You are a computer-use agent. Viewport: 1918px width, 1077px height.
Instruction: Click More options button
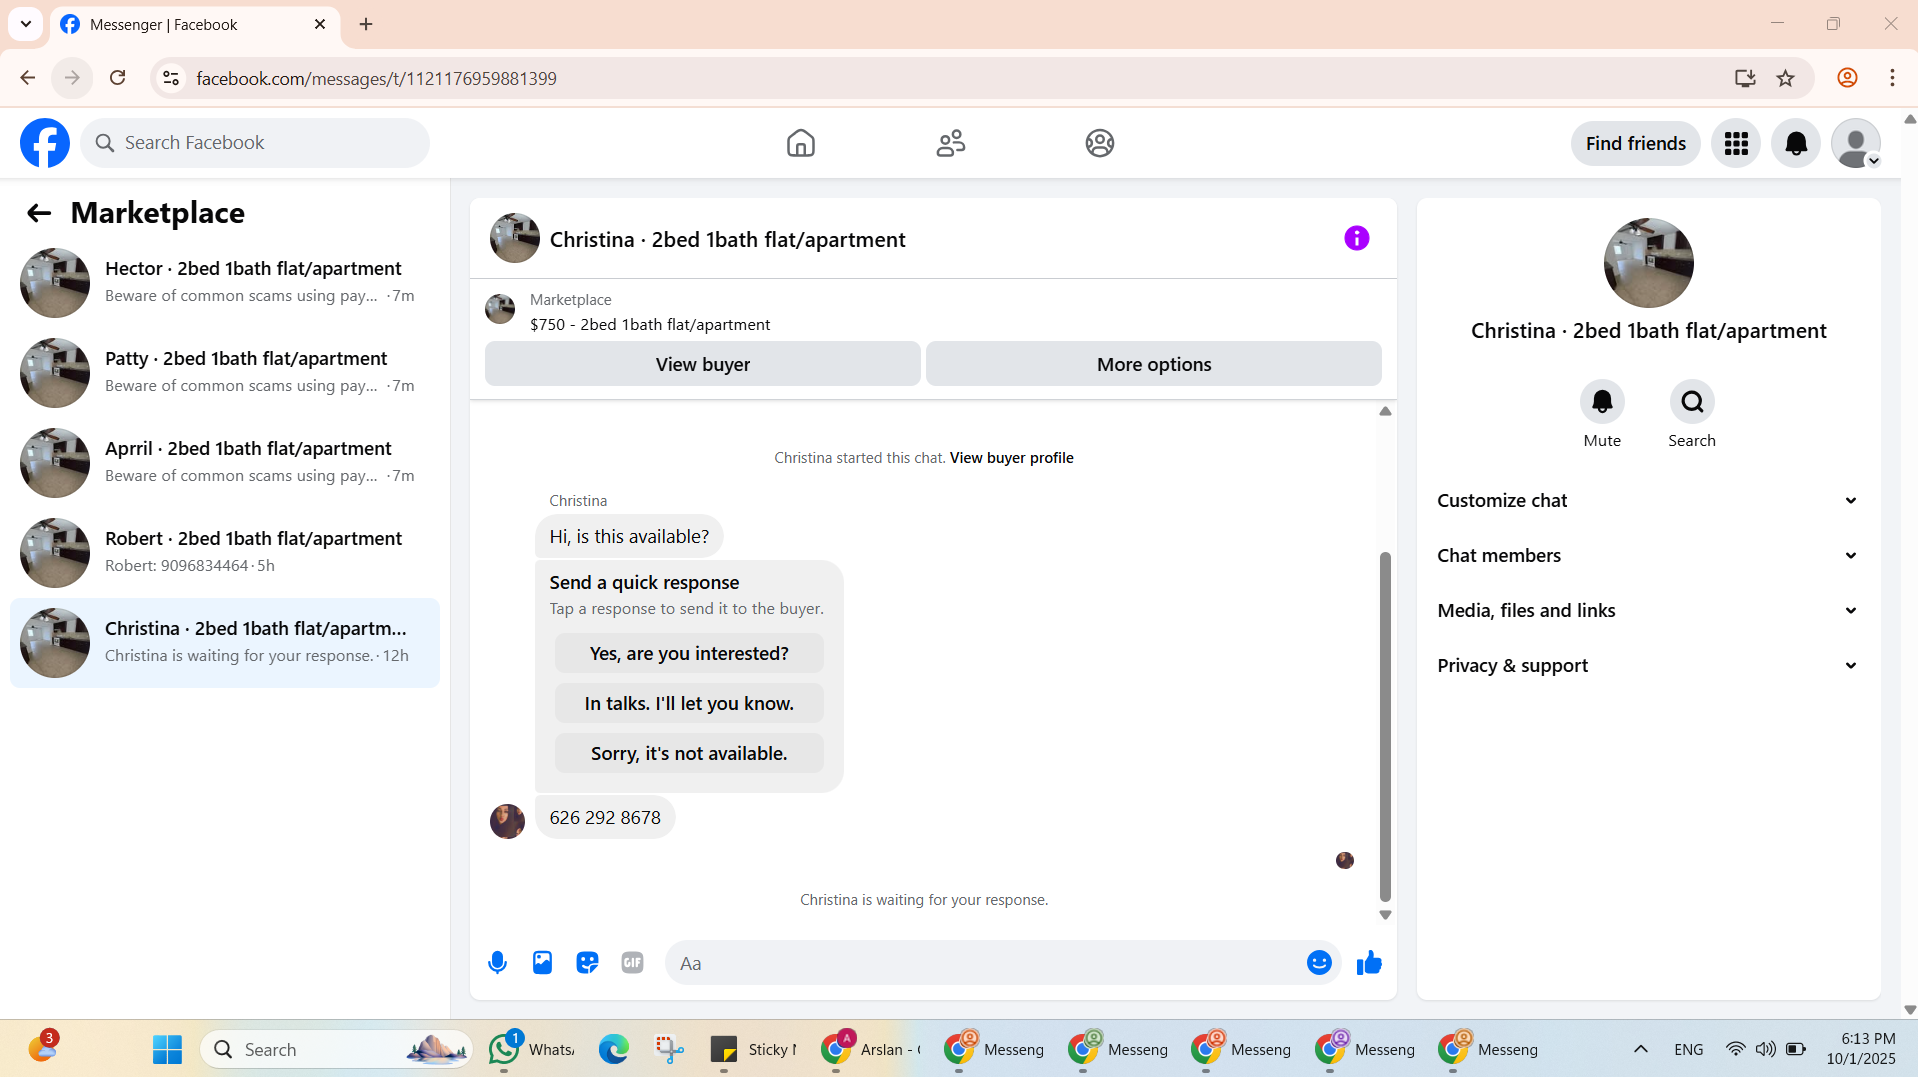point(1153,364)
